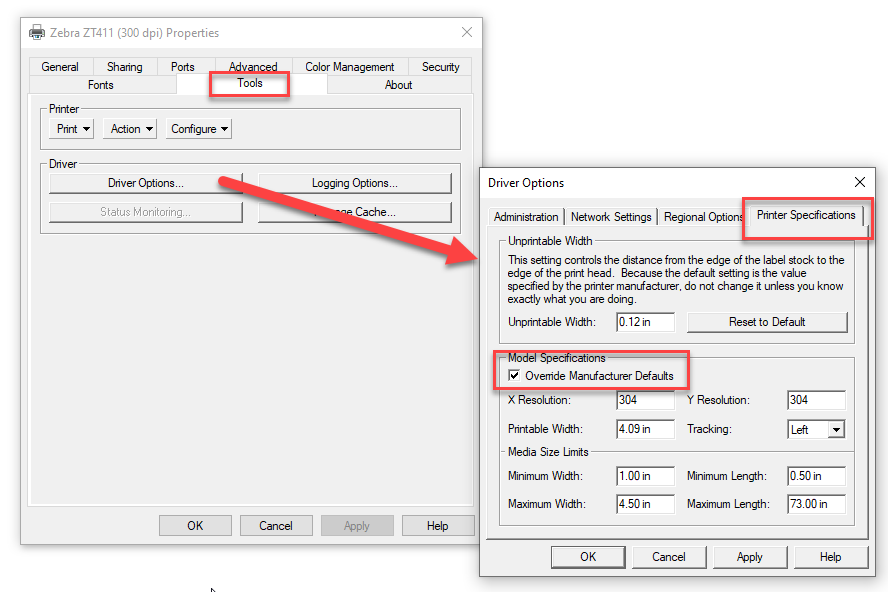The height and width of the screenshot is (592, 888).
Task: Click the "Model Specifications" group label
Action: [557, 357]
